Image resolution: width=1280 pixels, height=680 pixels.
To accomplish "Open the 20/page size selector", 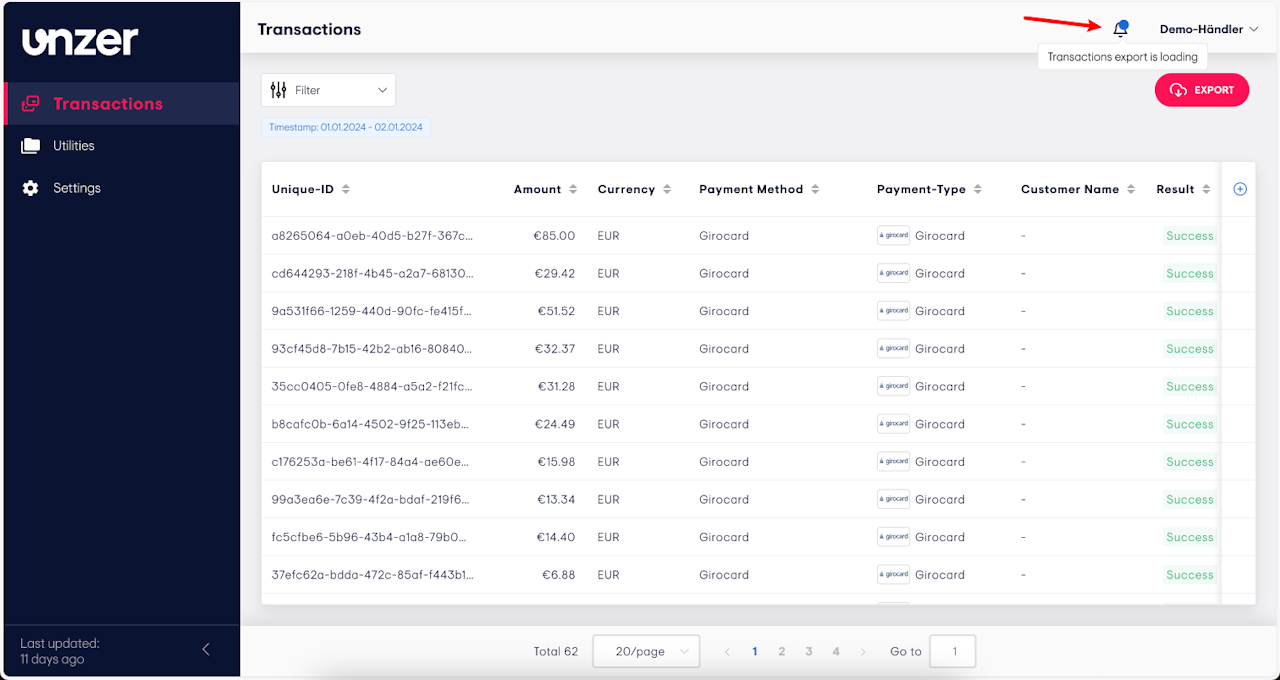I will pos(646,652).
